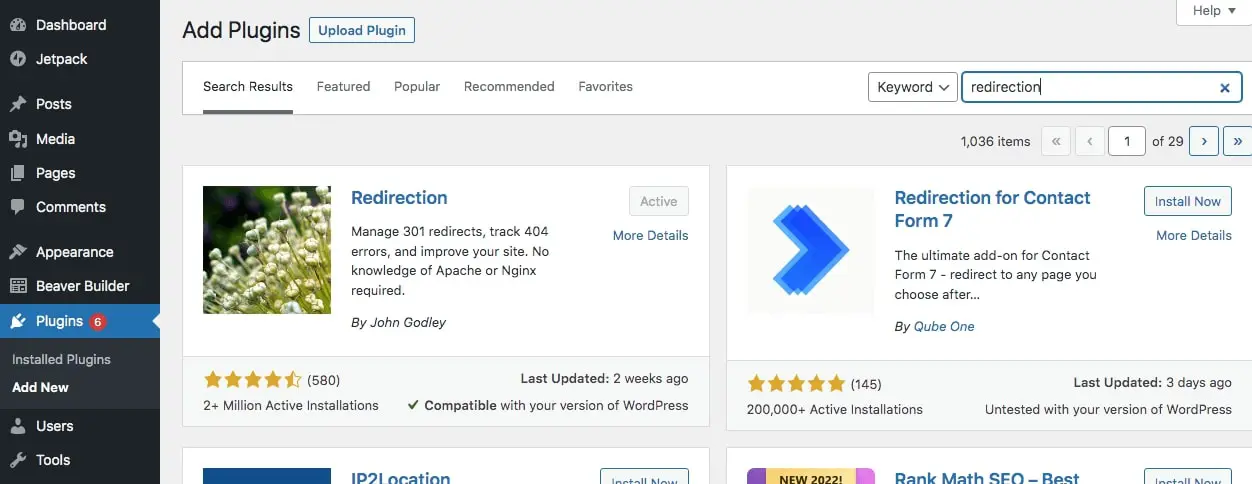Open the Dashboard icon in sidebar

(x=18, y=25)
